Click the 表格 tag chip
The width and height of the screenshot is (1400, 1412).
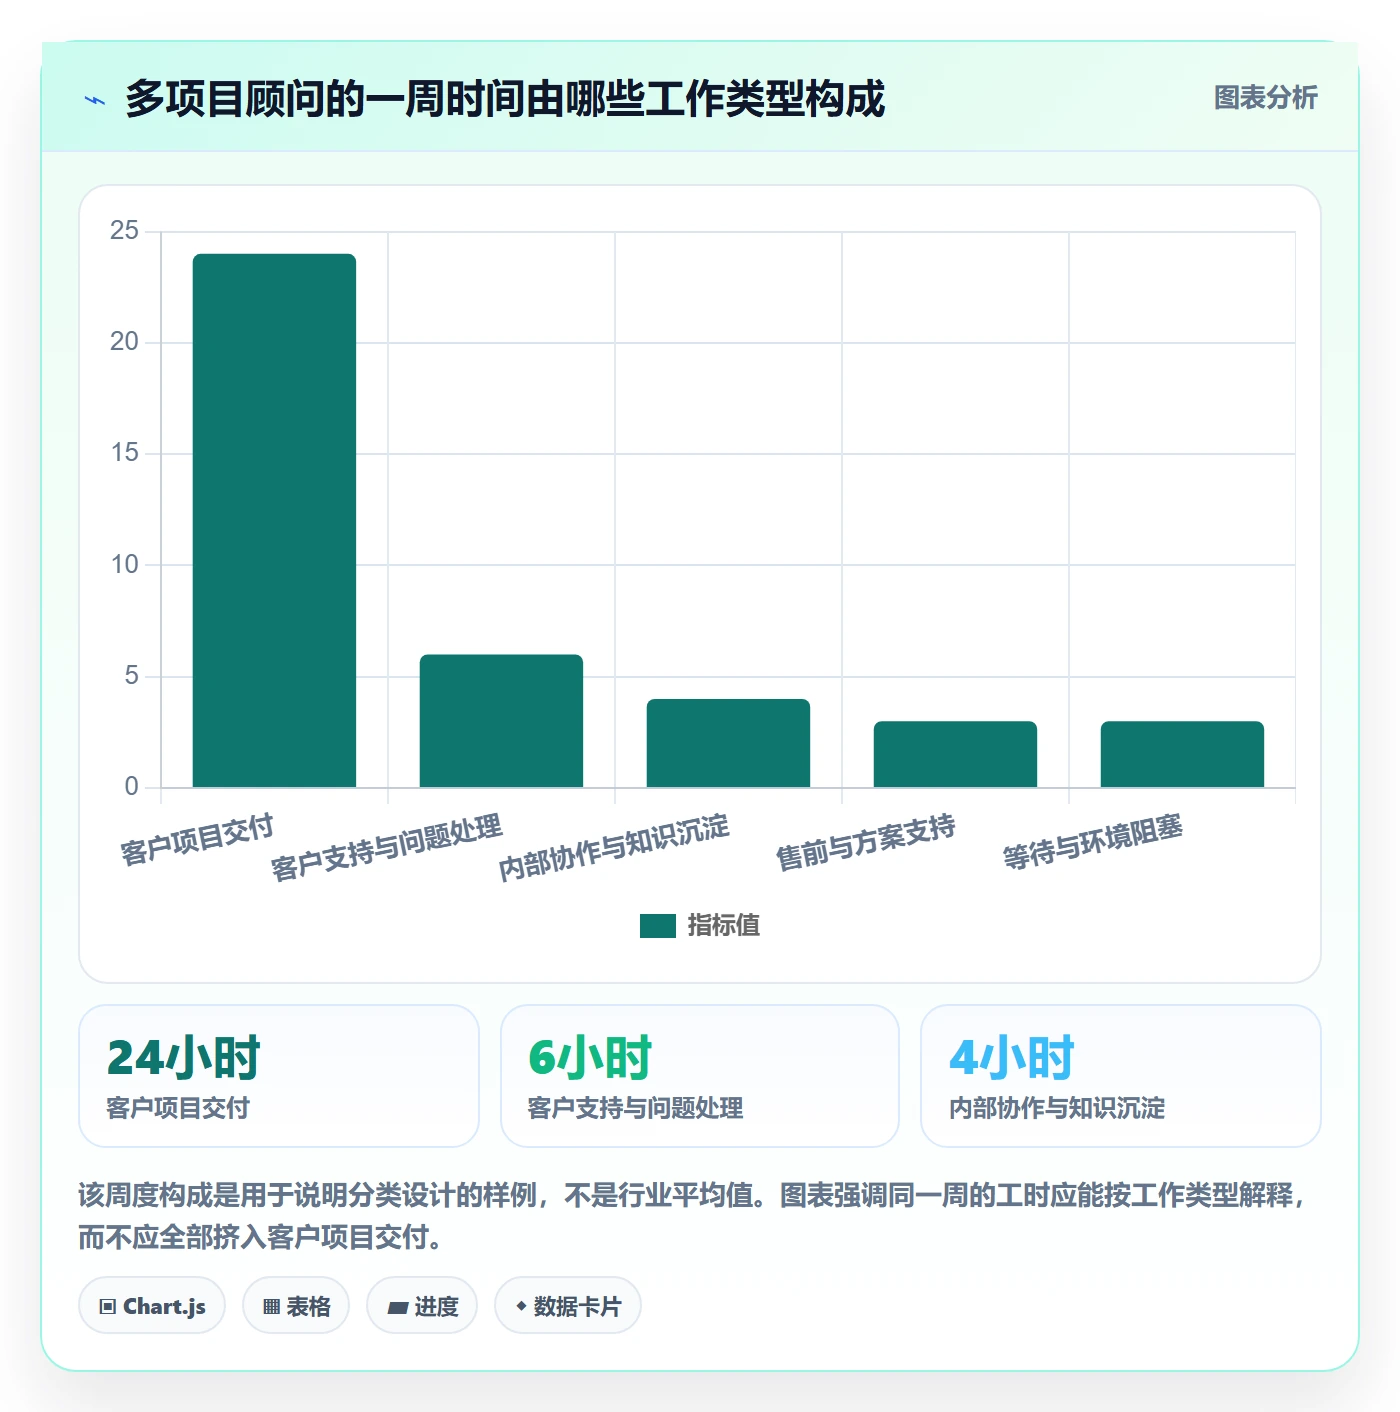coord(296,1306)
